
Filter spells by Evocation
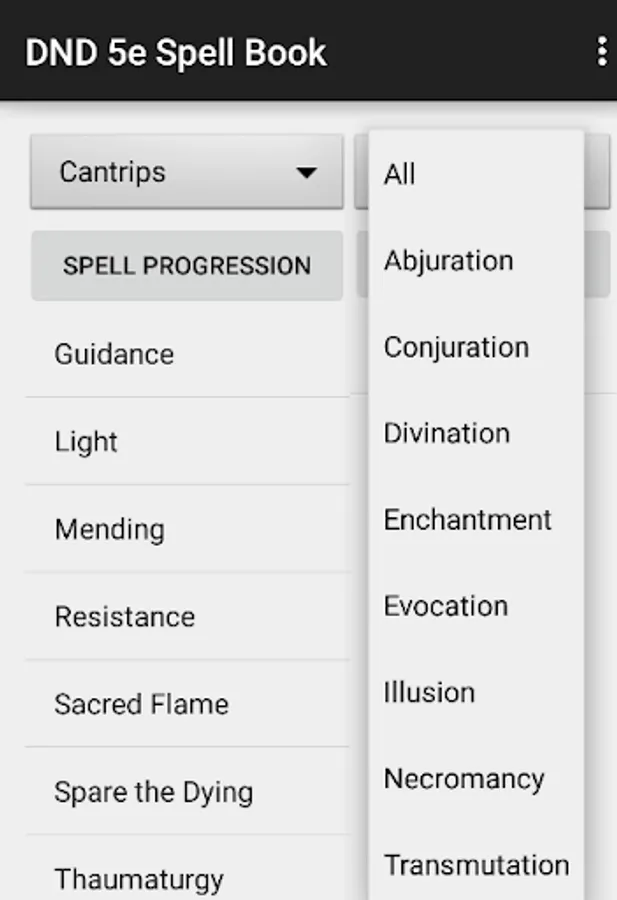pos(475,606)
